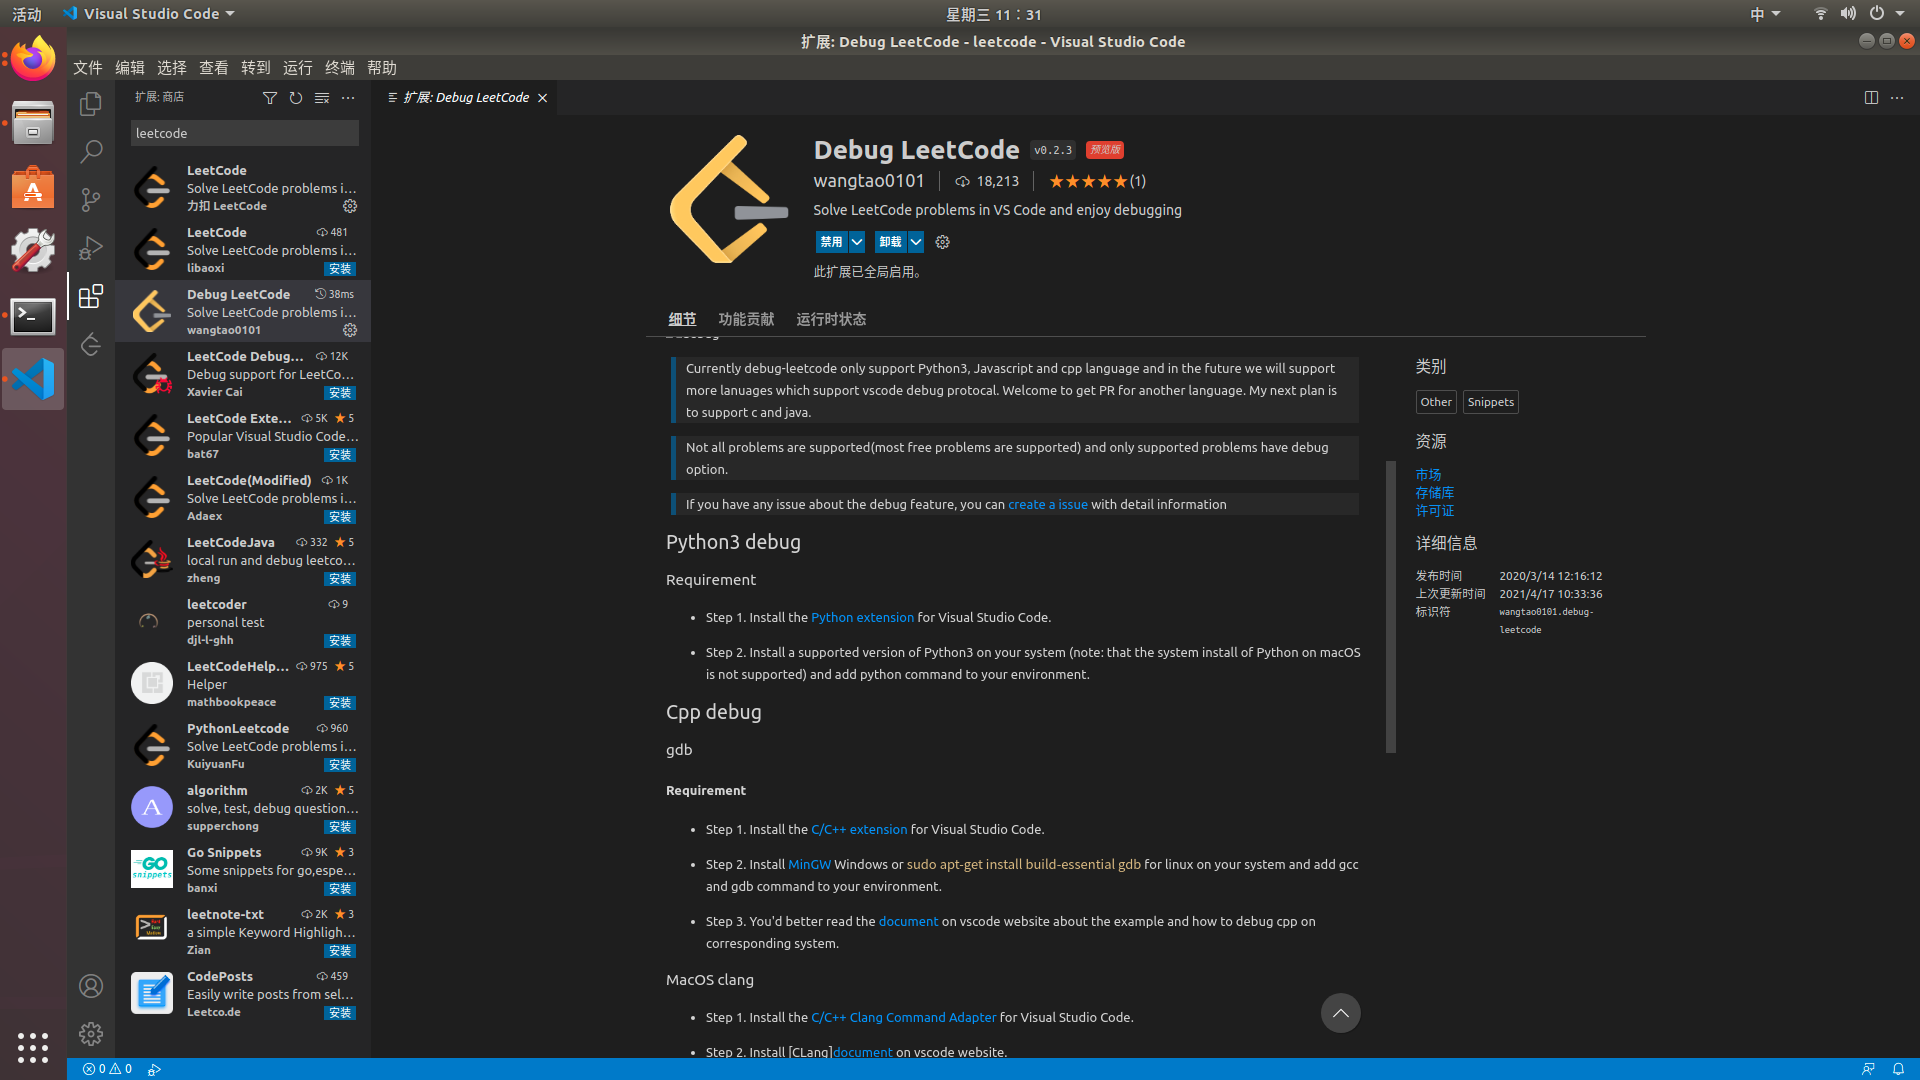Refresh the extensions list
This screenshot has height=1080, width=1920.
[x=296, y=98]
